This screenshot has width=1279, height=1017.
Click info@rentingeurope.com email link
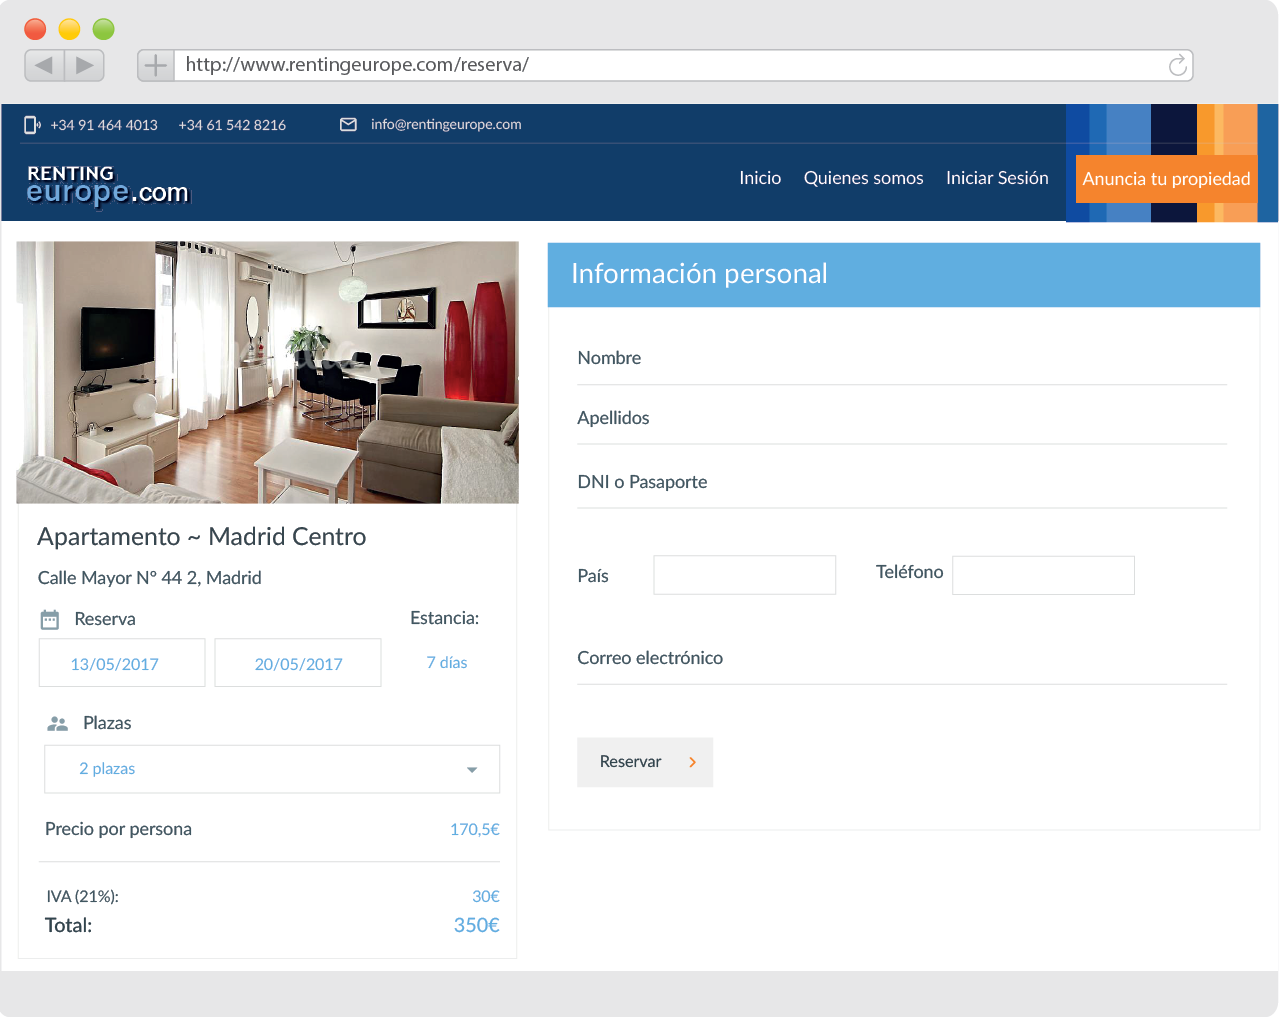pos(446,125)
